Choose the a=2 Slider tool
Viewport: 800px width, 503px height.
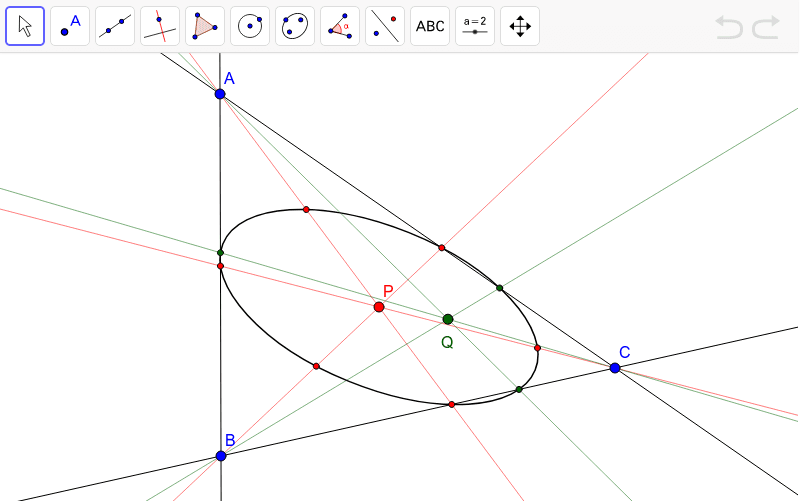475,26
